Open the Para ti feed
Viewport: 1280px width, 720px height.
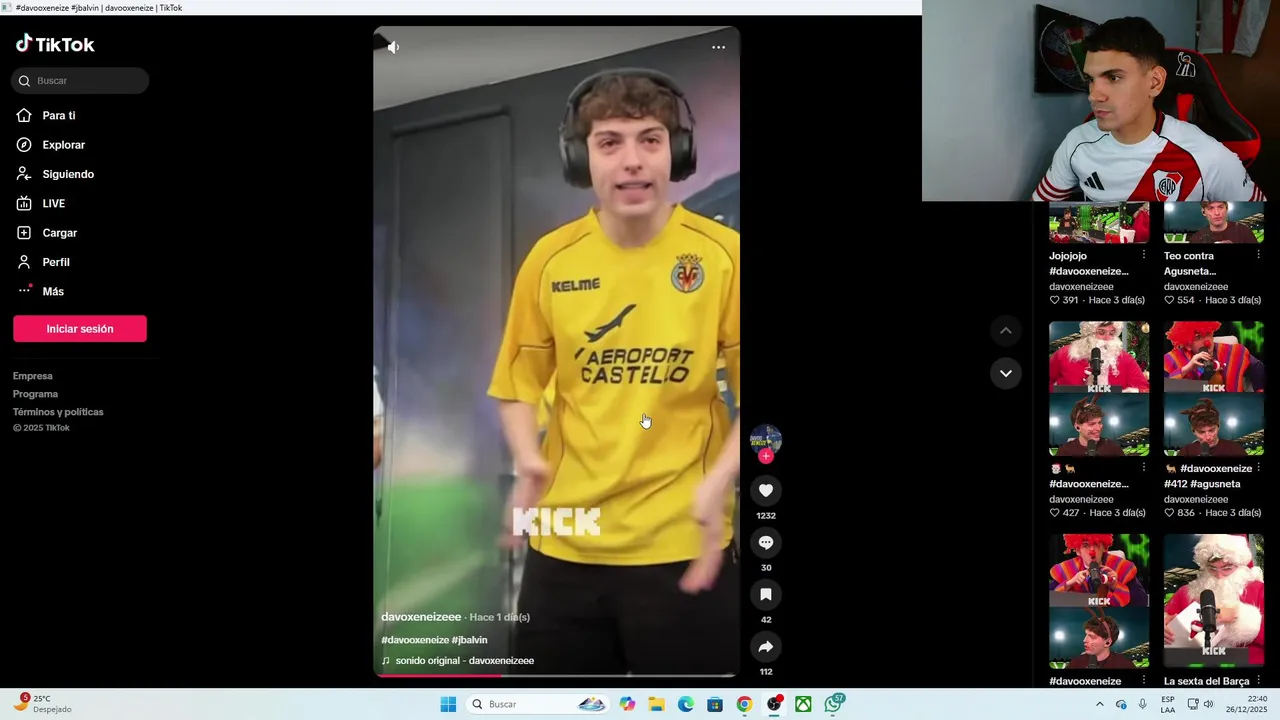click(x=58, y=116)
